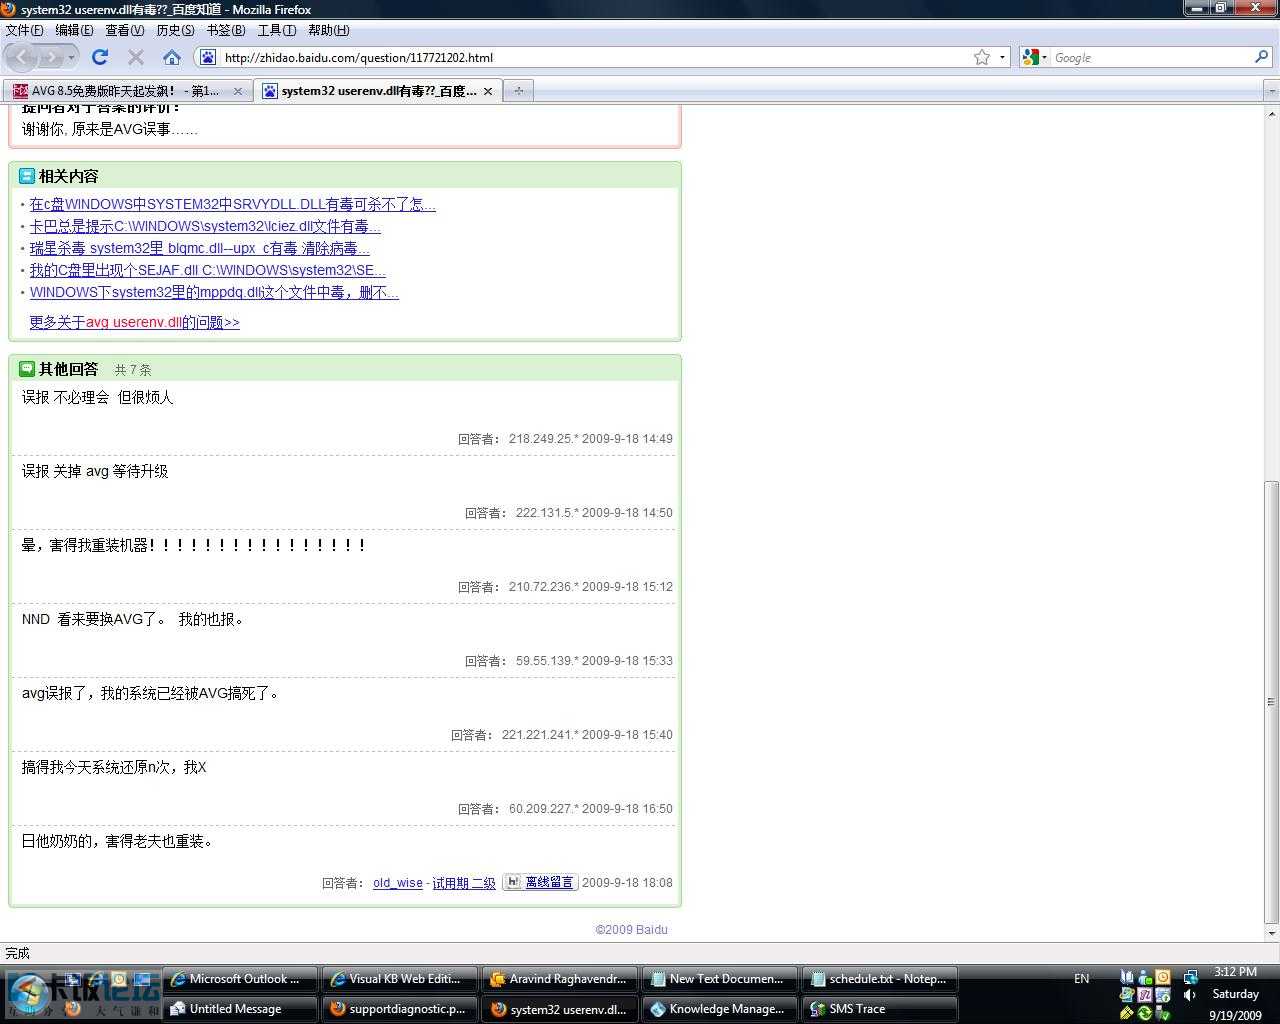Viewport: 1280px width, 1024px height.
Task: Switch to Visual KB Web Editor taskbar item
Action: [400, 979]
